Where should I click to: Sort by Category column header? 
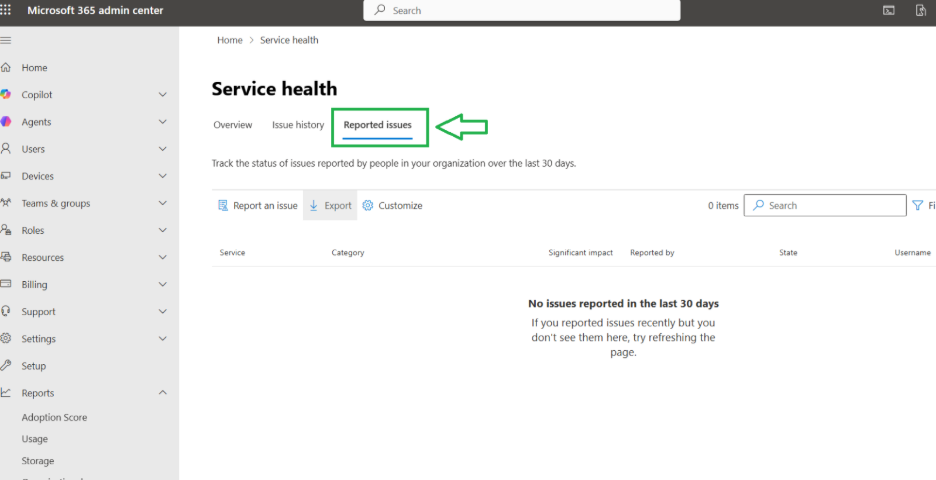point(348,253)
